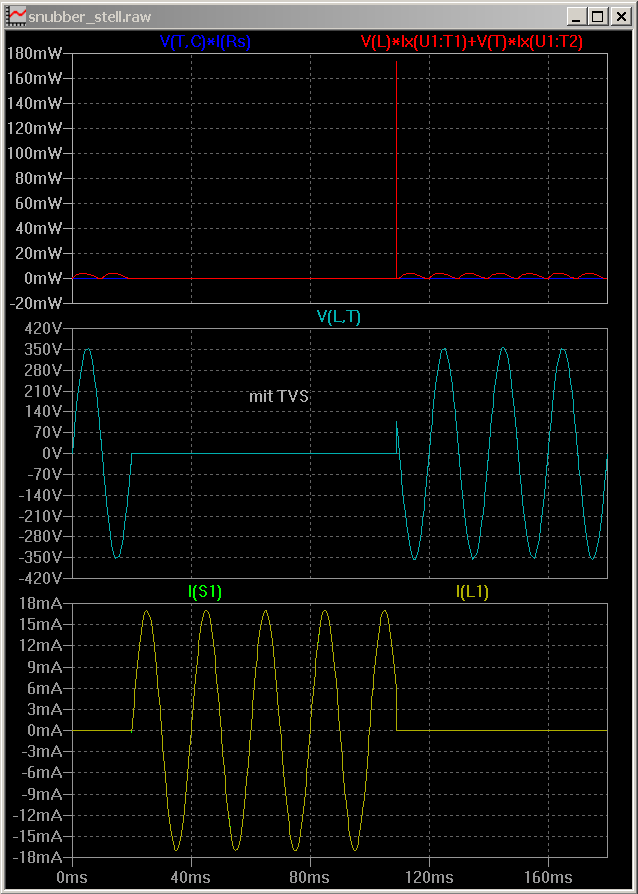The image size is (638, 894).
Task: Click the 100mW power axis label
Action: click(x=35, y=153)
